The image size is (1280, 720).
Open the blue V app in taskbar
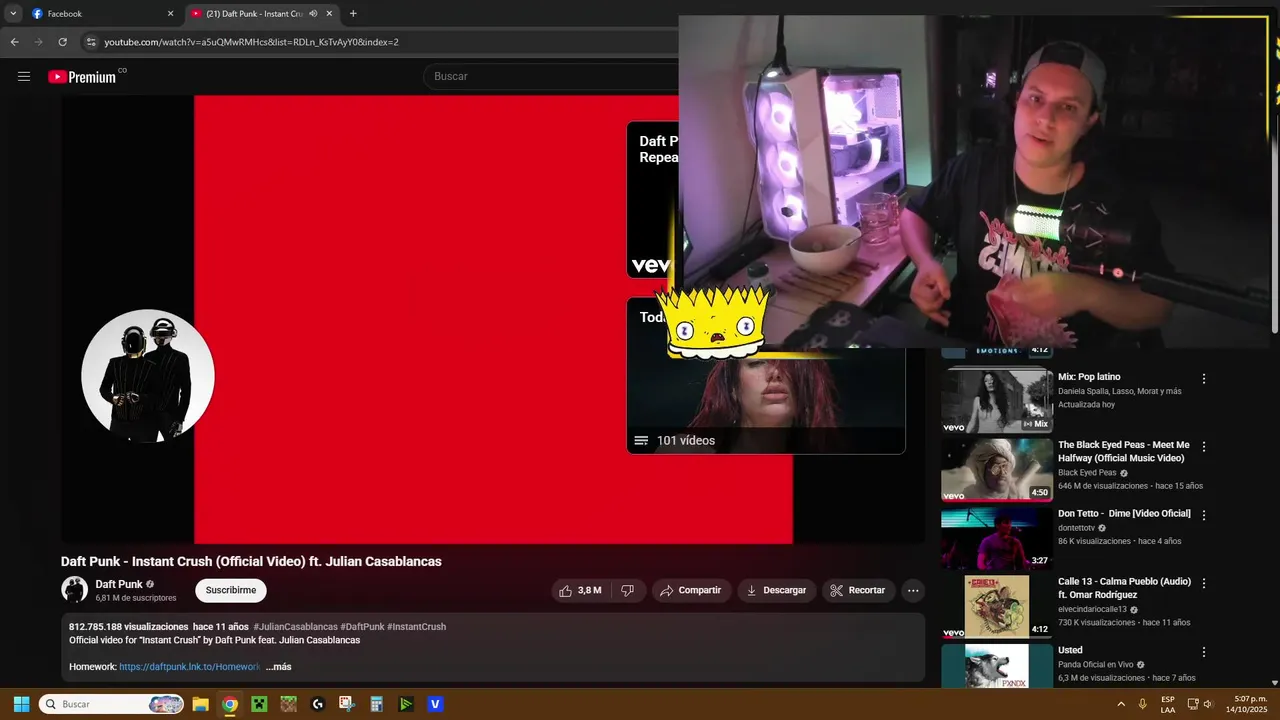[435, 704]
